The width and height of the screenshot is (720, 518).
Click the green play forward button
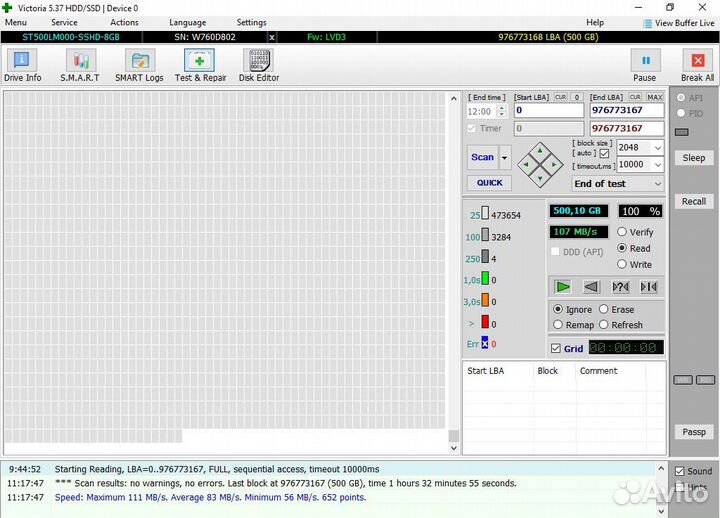tap(563, 287)
